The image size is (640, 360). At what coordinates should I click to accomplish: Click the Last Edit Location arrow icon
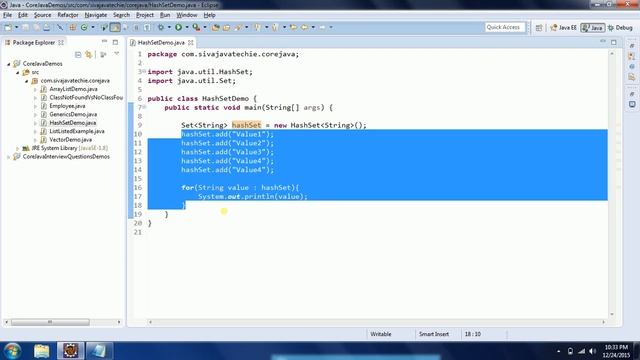tap(293, 27)
